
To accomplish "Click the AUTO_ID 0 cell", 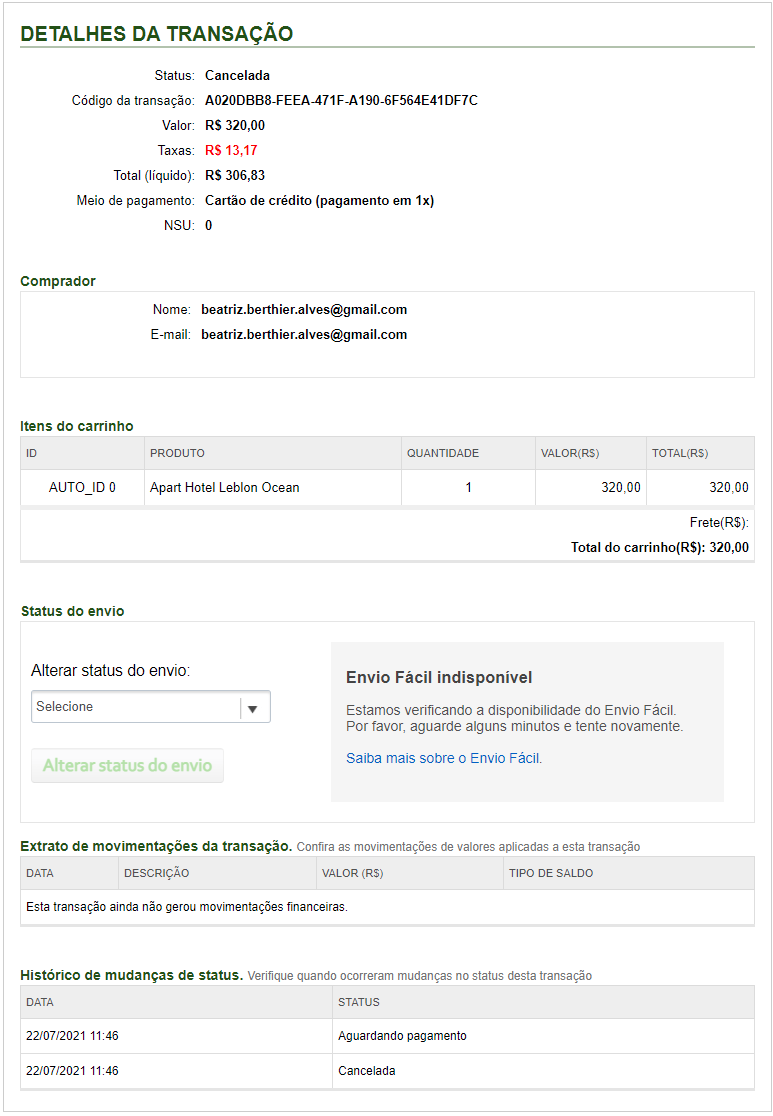I will (x=82, y=488).
